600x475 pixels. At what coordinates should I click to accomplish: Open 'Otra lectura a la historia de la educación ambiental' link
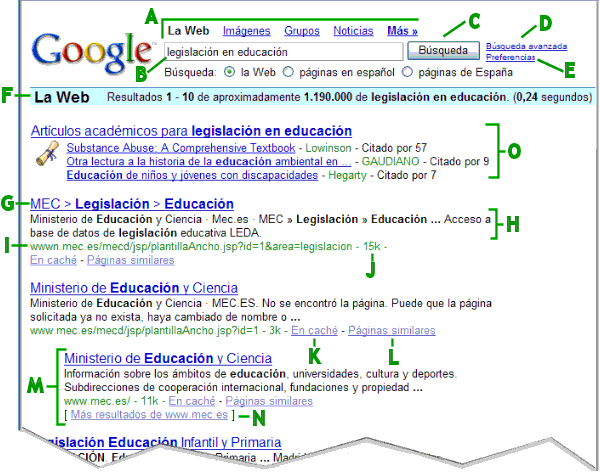[209, 162]
